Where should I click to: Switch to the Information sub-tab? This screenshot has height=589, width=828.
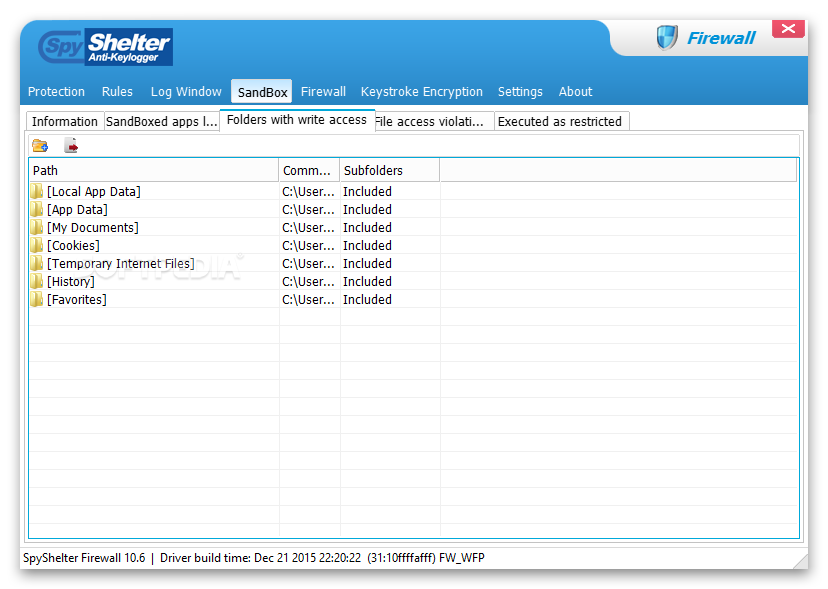tap(65, 121)
